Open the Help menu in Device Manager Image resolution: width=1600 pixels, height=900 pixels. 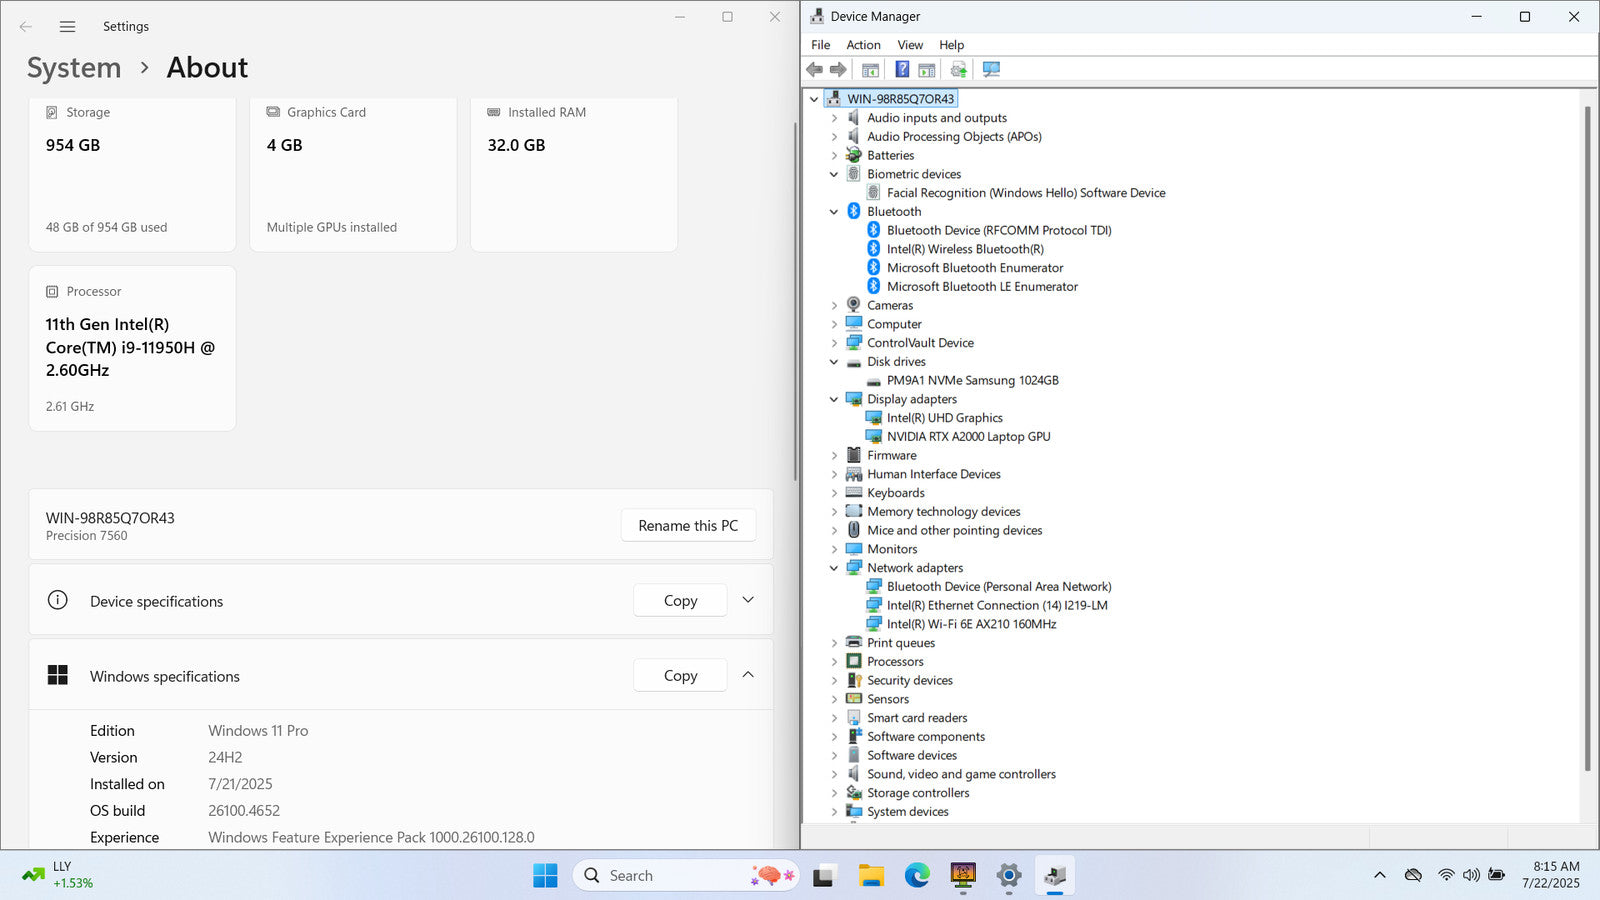point(951,45)
